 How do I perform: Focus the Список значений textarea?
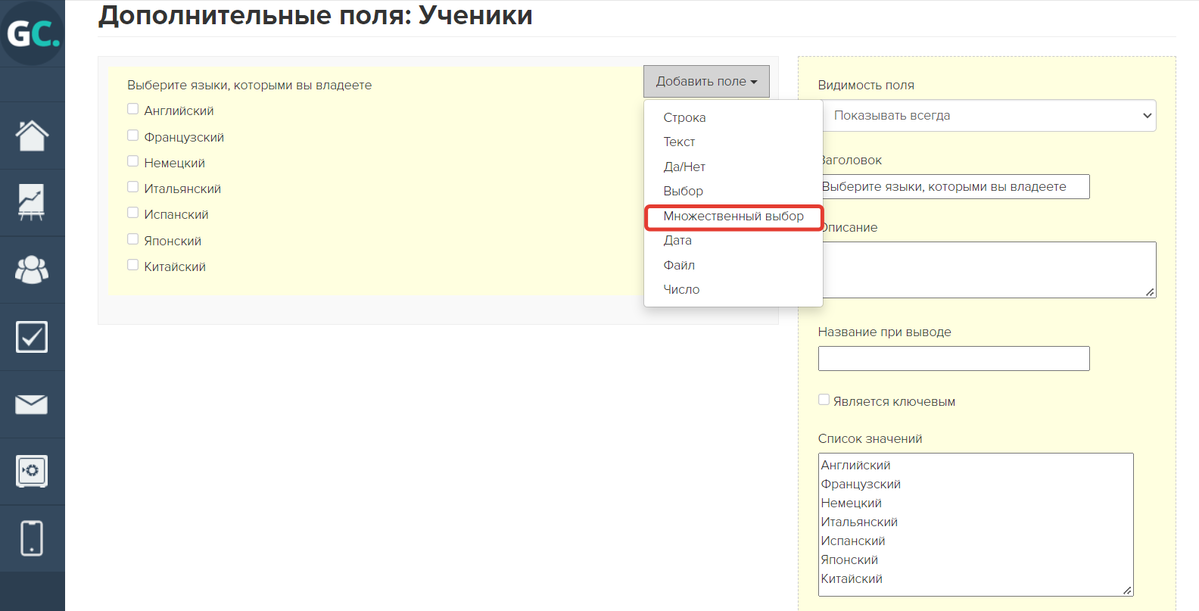pos(975,523)
